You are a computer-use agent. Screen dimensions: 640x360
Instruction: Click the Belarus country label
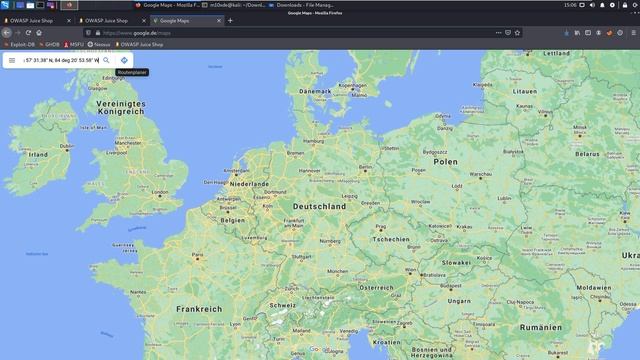587,154
